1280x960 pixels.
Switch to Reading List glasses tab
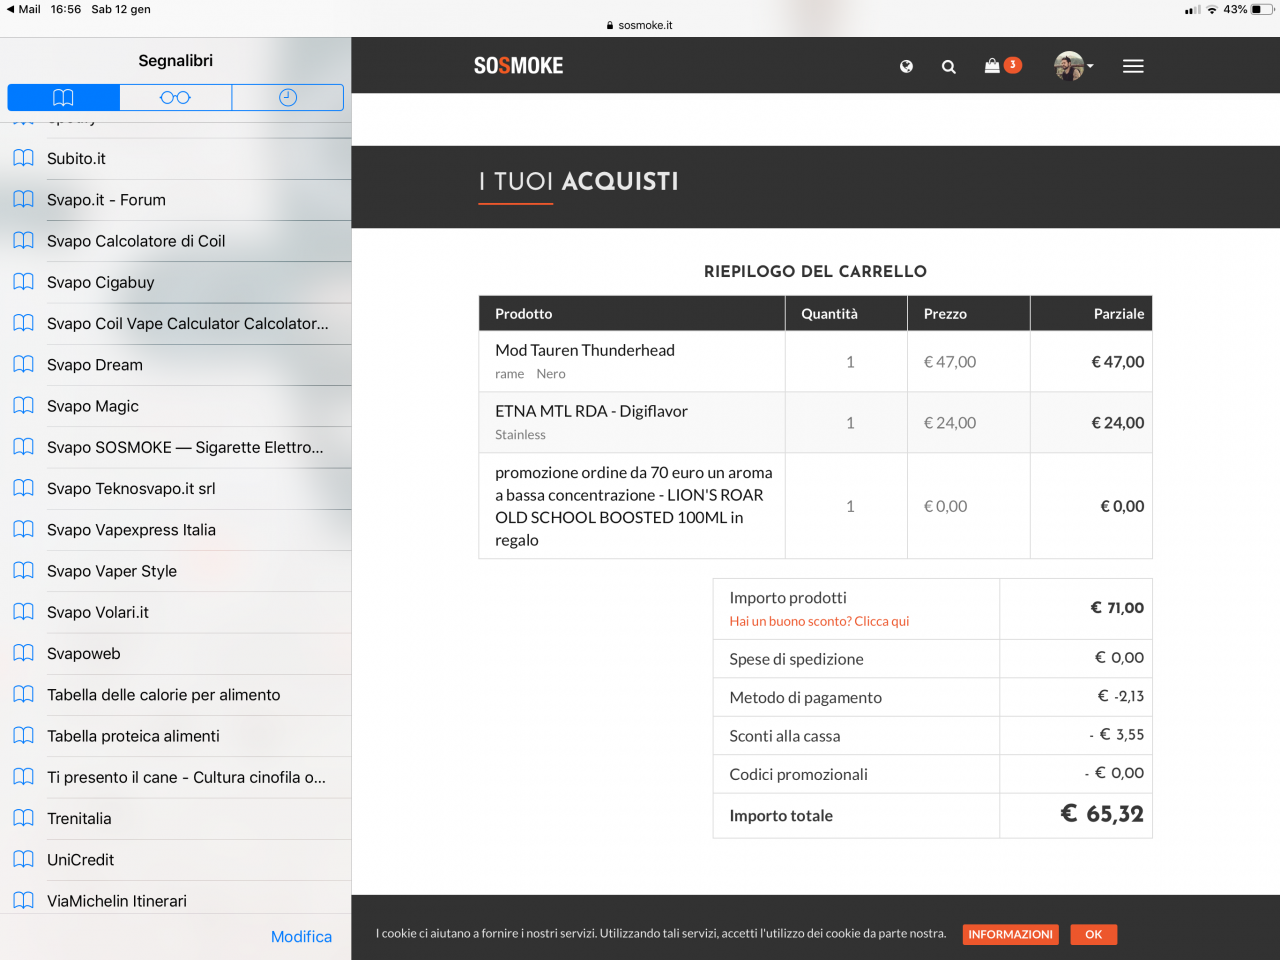click(176, 97)
